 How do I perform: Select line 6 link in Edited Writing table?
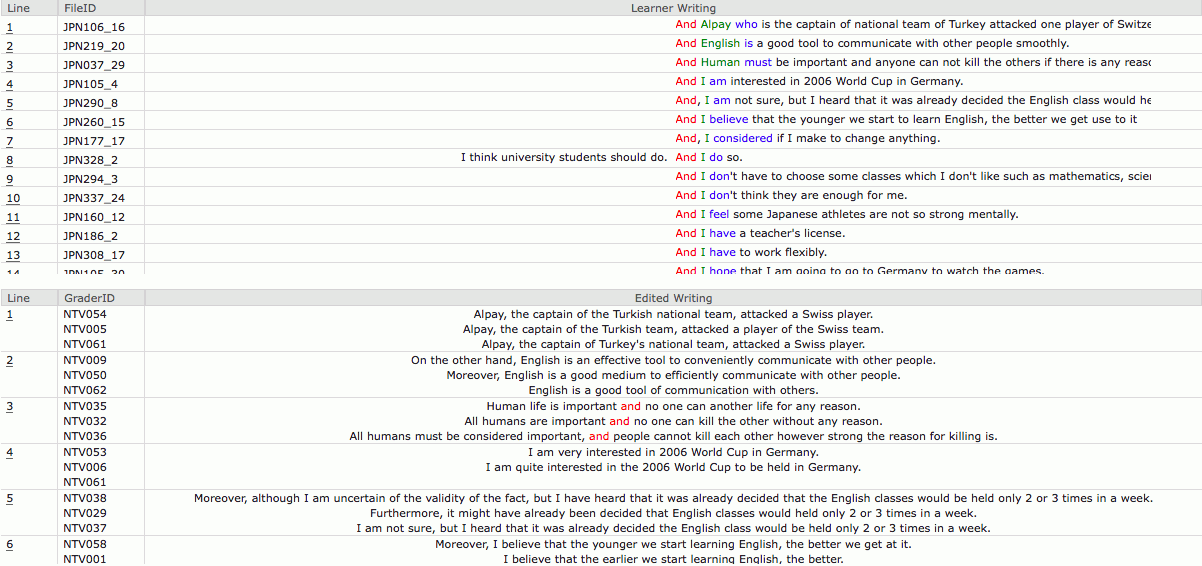[x=10, y=544]
